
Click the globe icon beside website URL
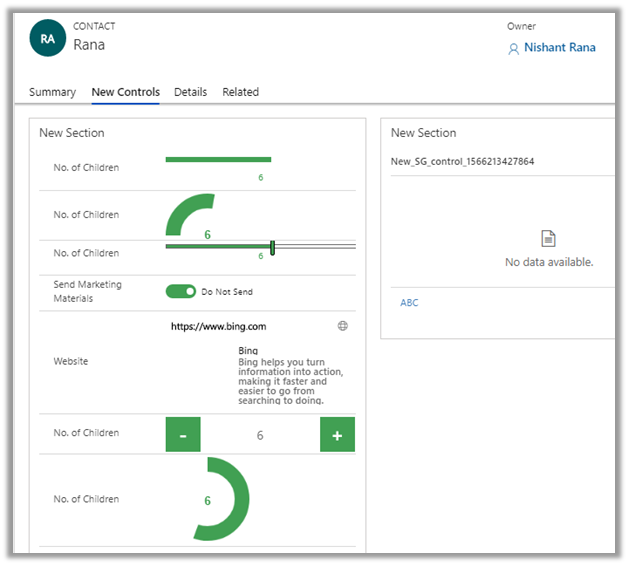click(x=343, y=326)
